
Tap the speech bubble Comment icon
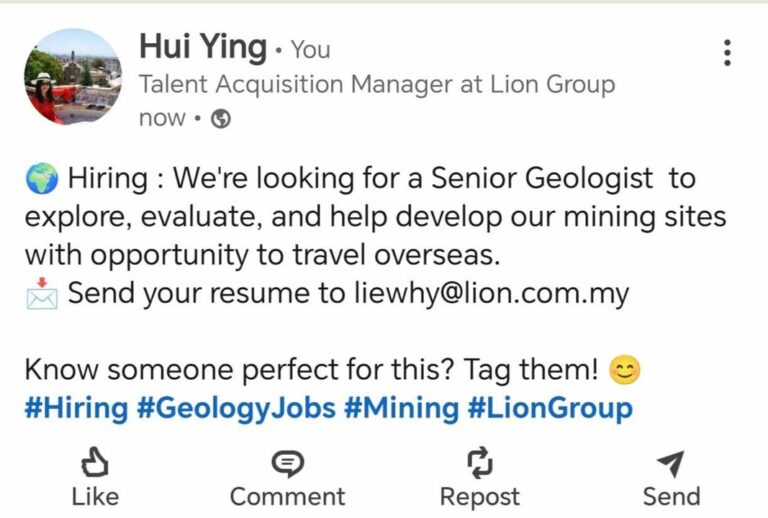pos(288,464)
